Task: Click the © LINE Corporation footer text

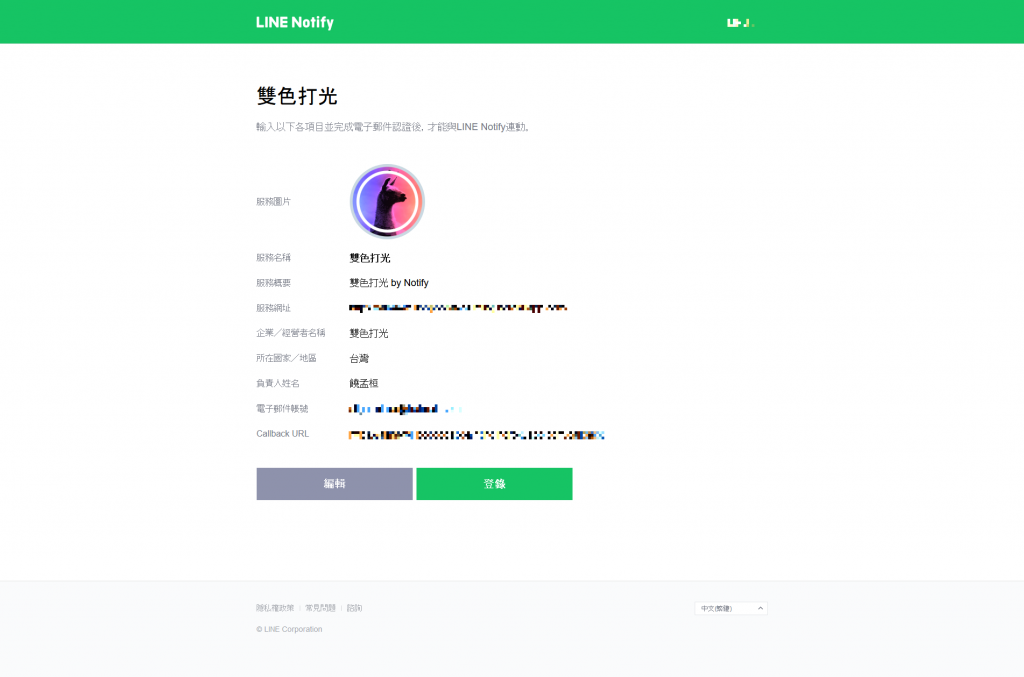Action: click(289, 629)
